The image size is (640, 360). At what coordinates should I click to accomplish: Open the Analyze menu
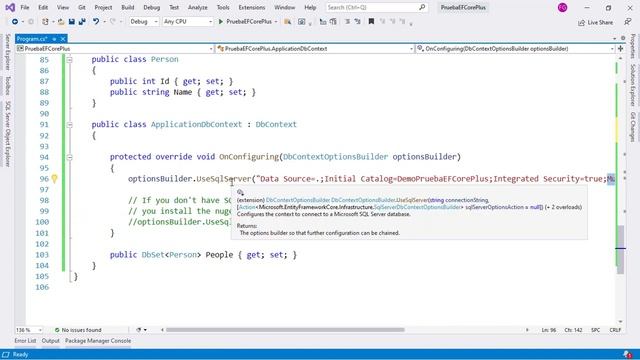tap(198, 7)
